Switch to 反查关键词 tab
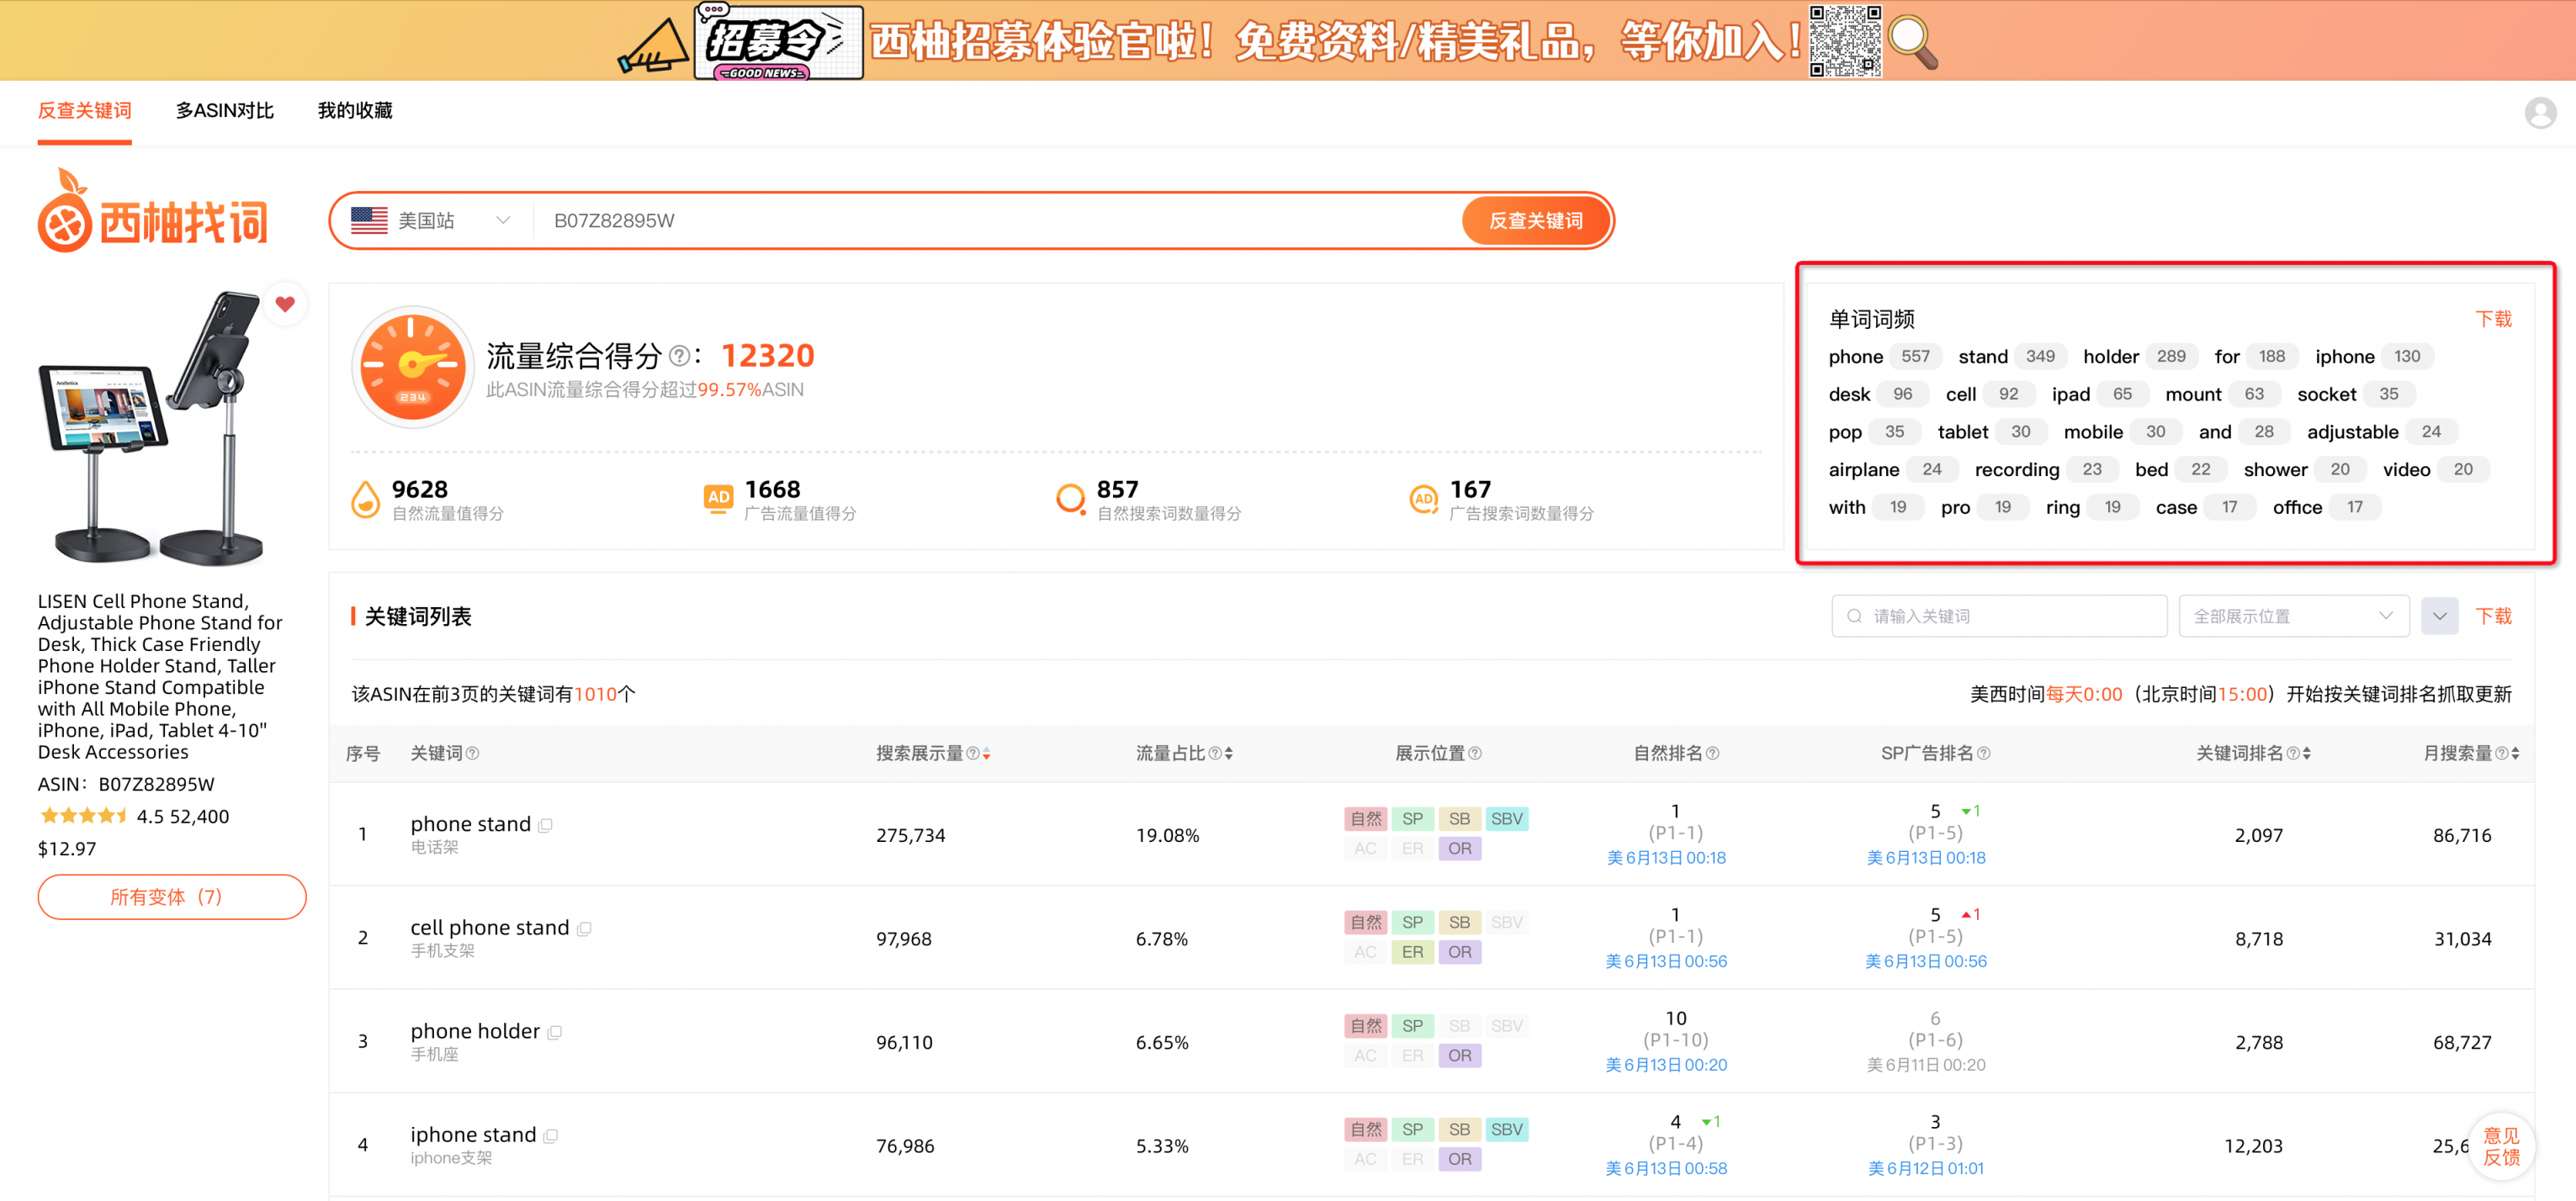Screen dimensions: 2576x1201 click(84, 110)
